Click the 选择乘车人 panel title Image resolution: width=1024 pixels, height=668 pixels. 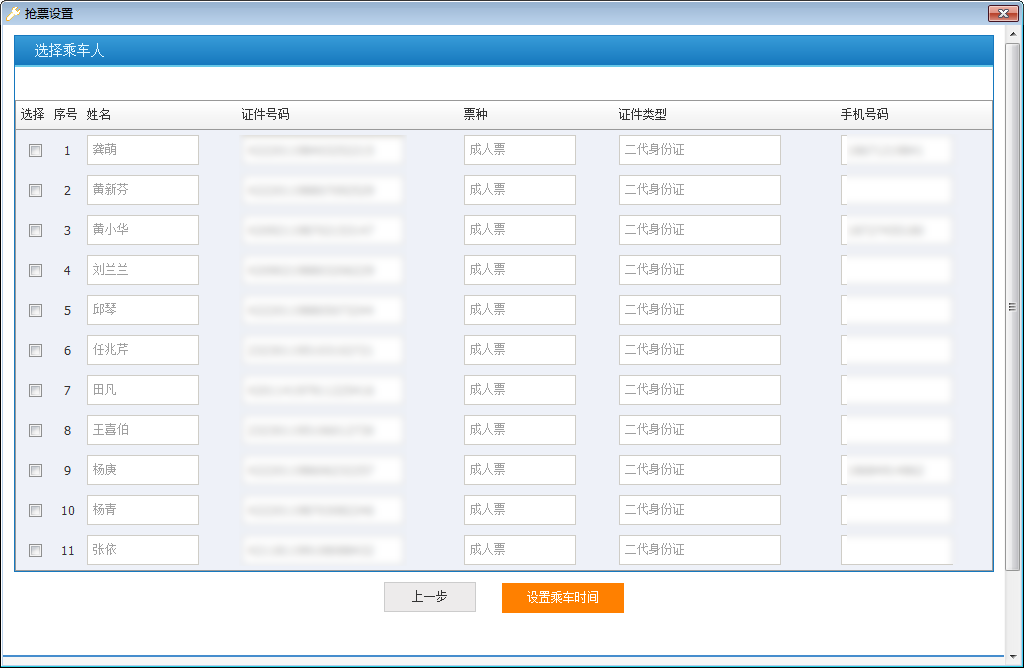[x=69, y=50]
